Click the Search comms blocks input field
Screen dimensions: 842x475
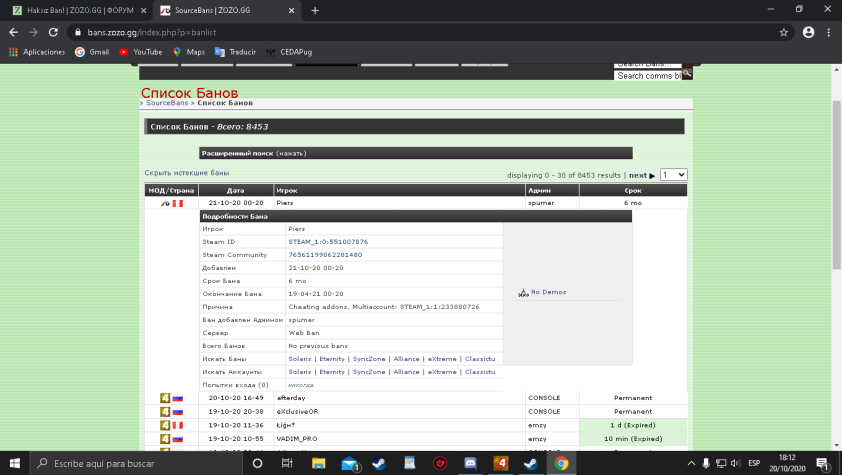coord(647,76)
